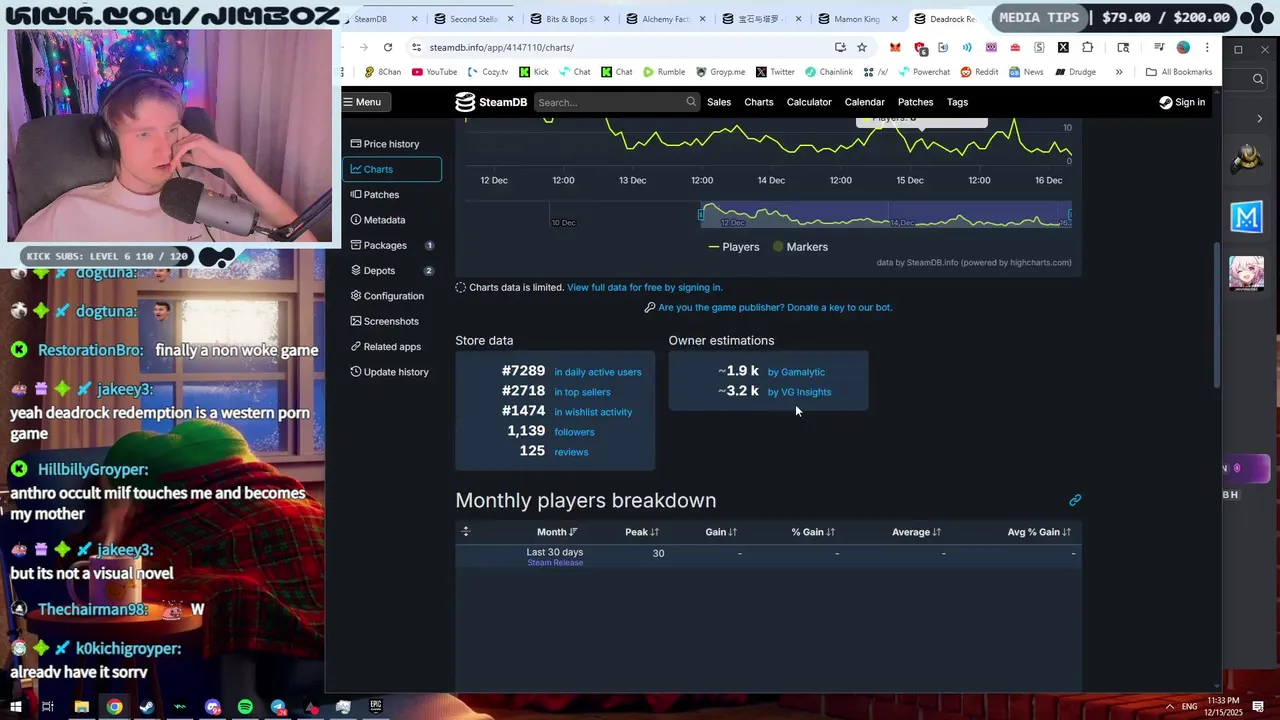
Task: Select Update history in the sidebar
Action: pos(390,372)
